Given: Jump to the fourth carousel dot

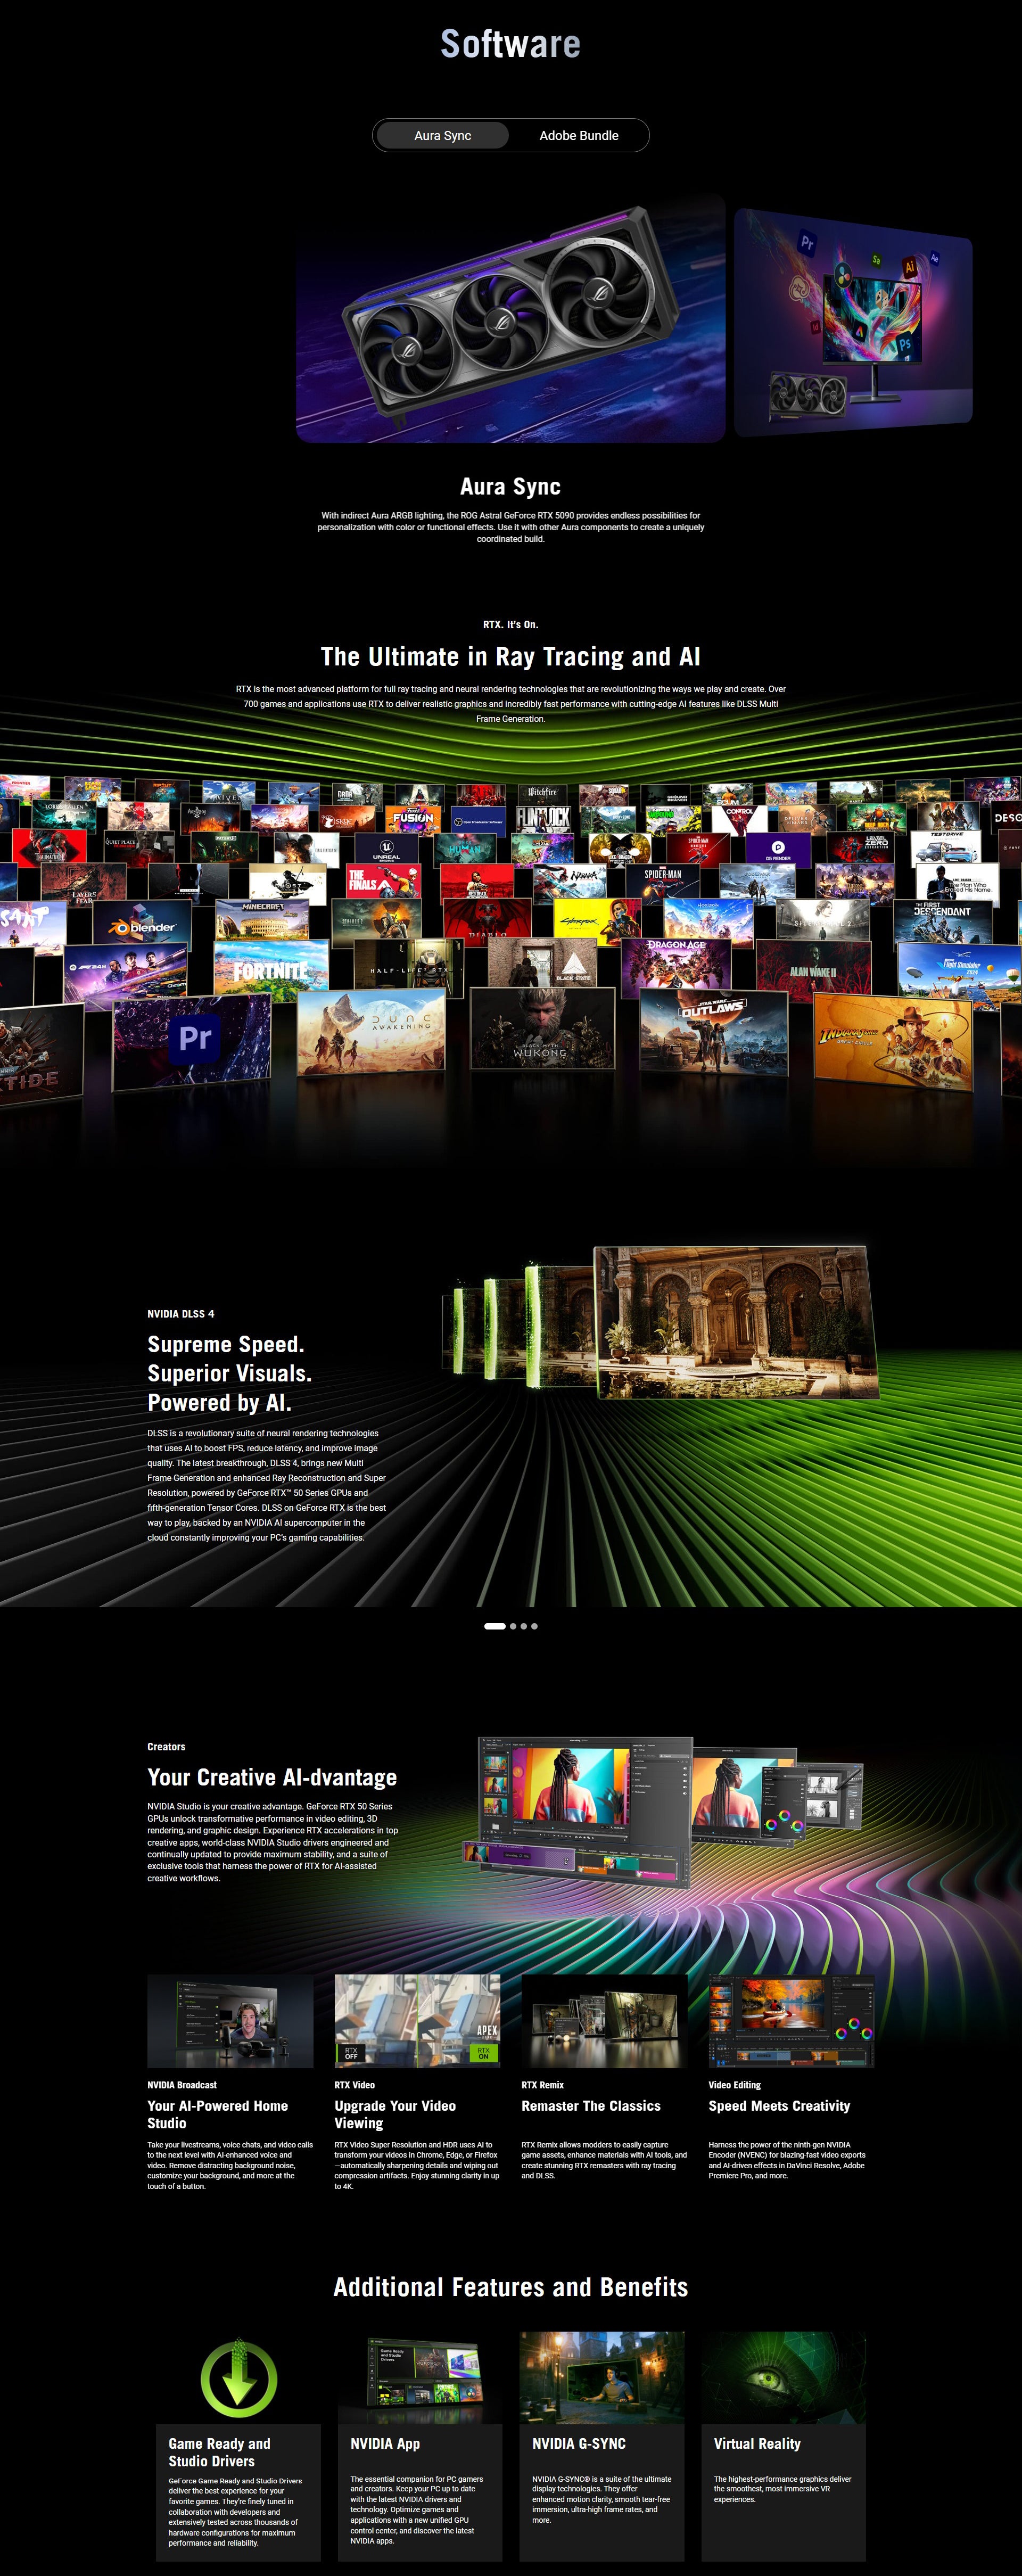Looking at the screenshot, I should point(535,1626).
